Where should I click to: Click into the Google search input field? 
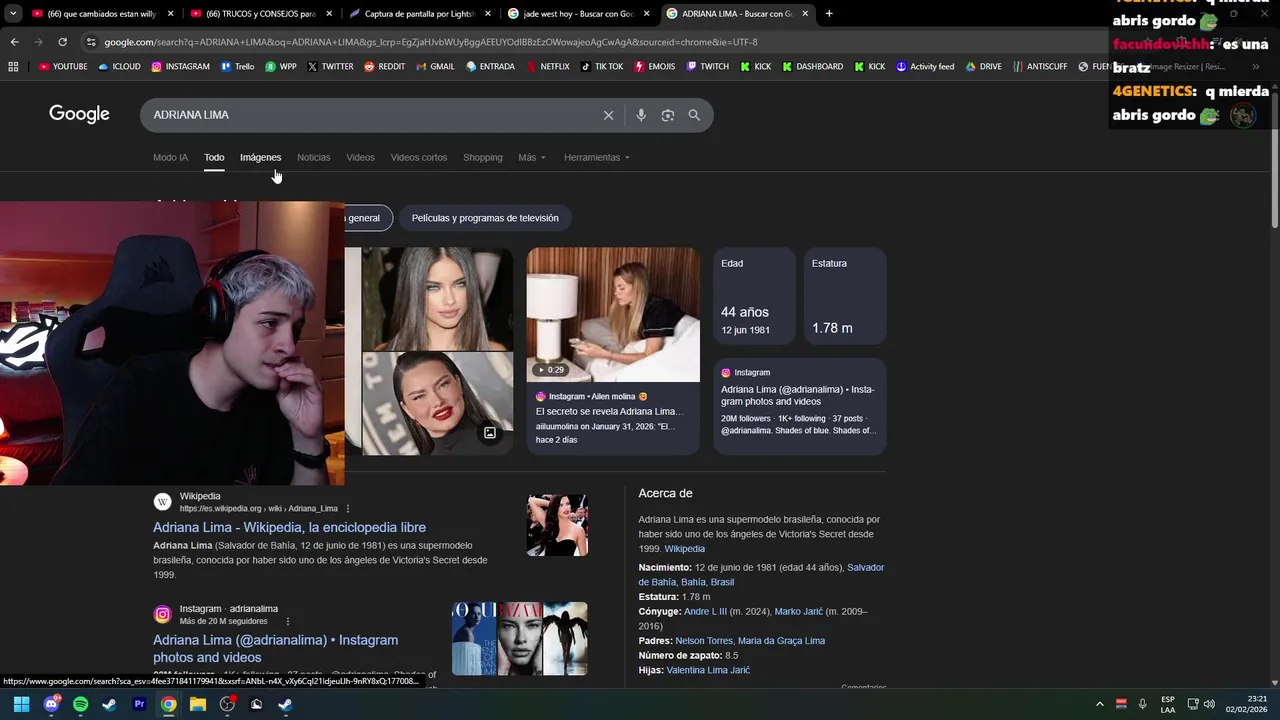coord(370,115)
